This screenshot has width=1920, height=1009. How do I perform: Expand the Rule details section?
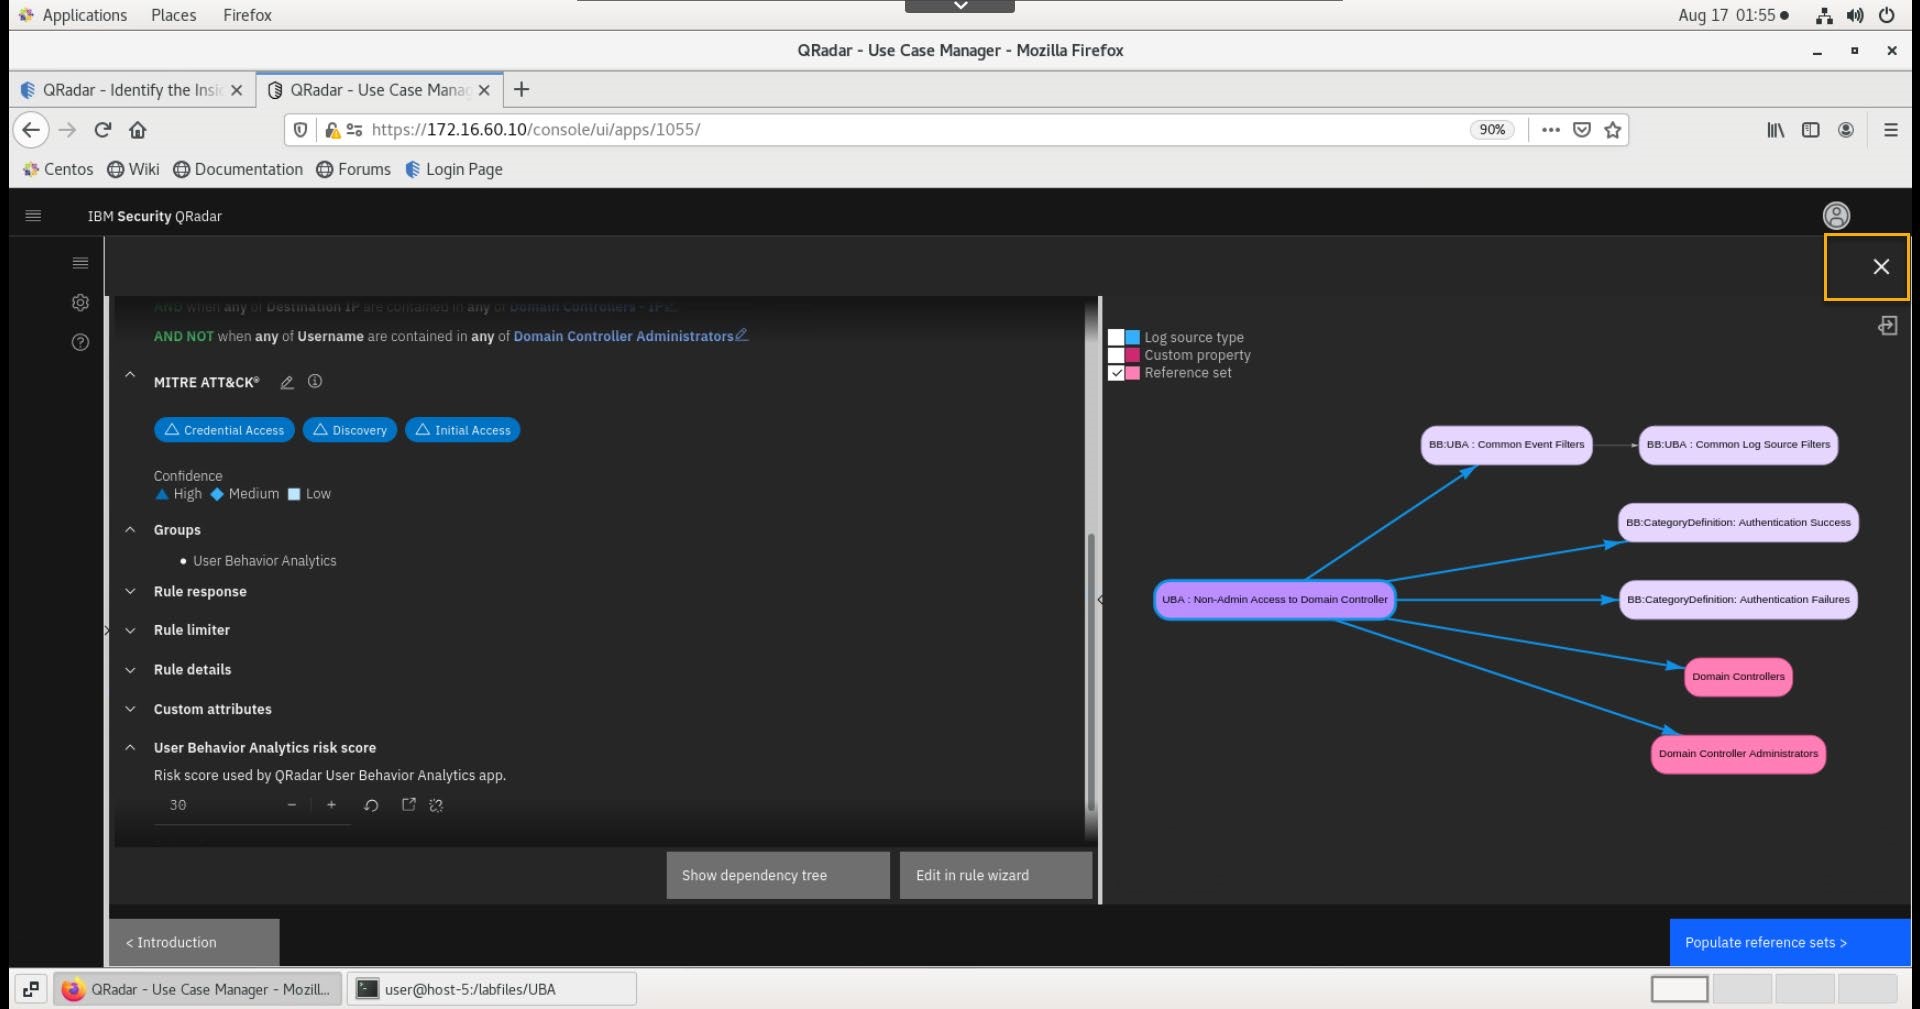click(x=130, y=670)
